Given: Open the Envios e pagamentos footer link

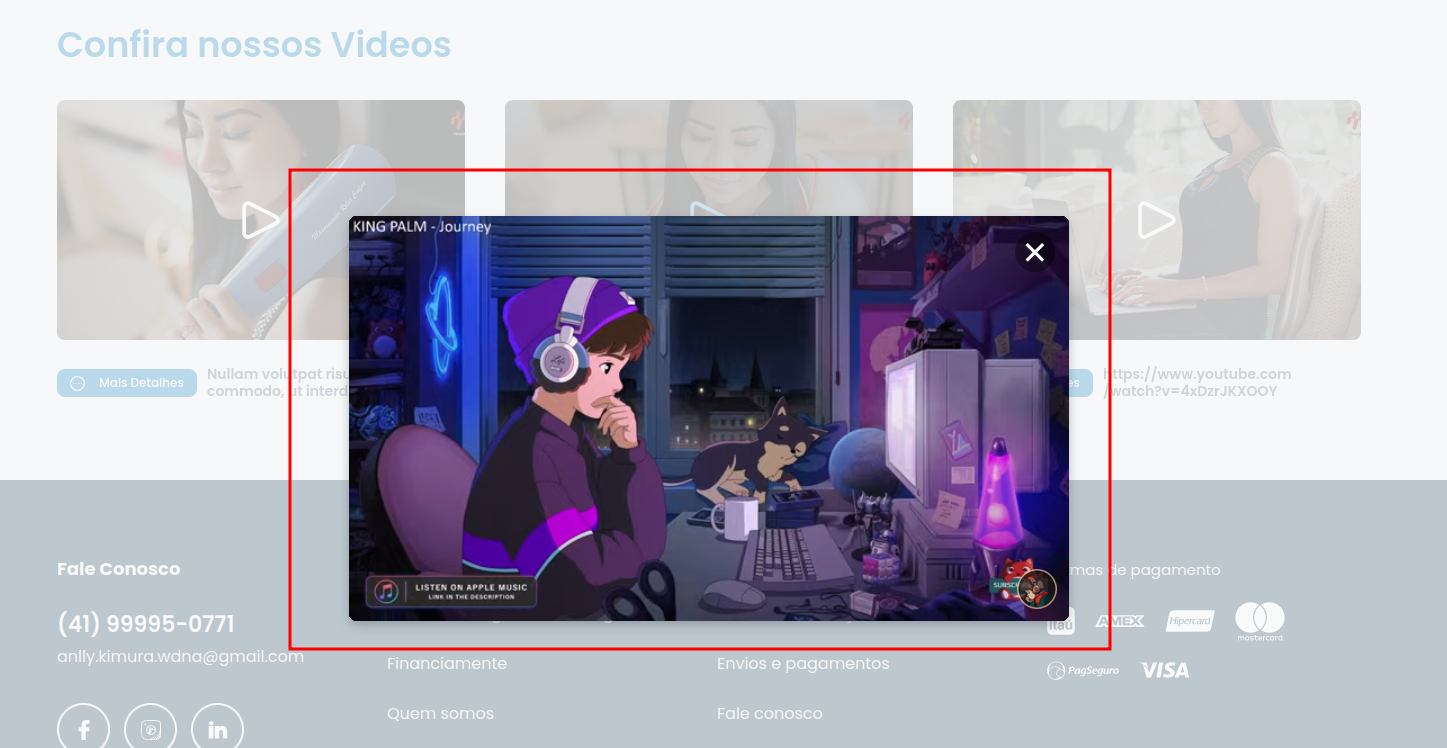Looking at the screenshot, I should pos(803,664).
